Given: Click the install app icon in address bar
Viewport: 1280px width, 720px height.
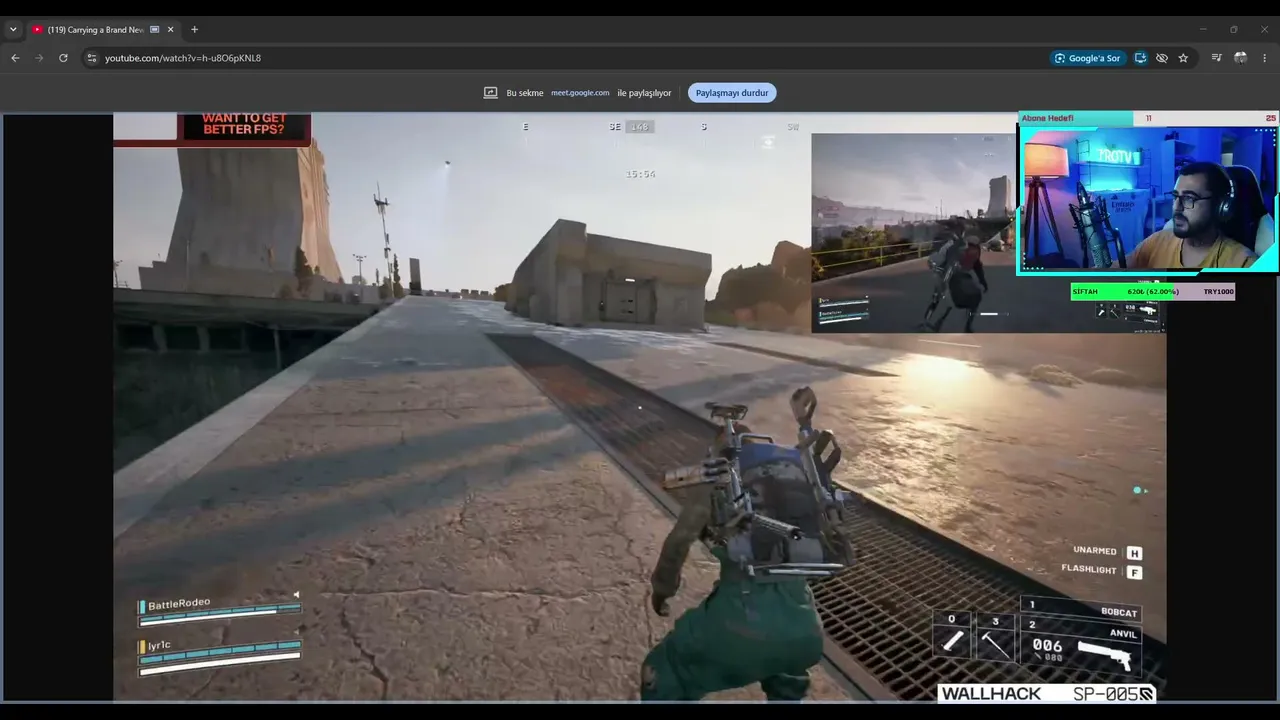Looking at the screenshot, I should tap(1140, 58).
